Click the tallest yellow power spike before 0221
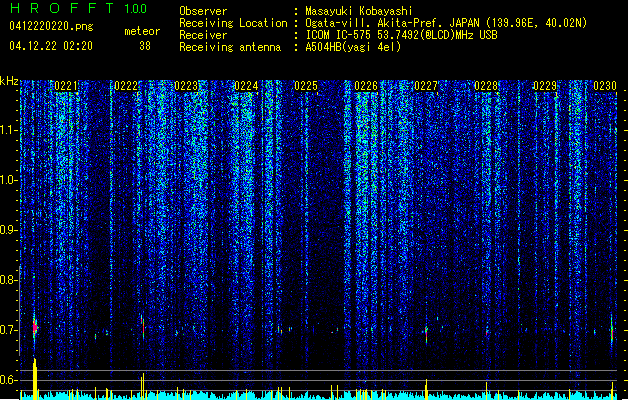This screenshot has height=400, width=629. click(x=35, y=378)
